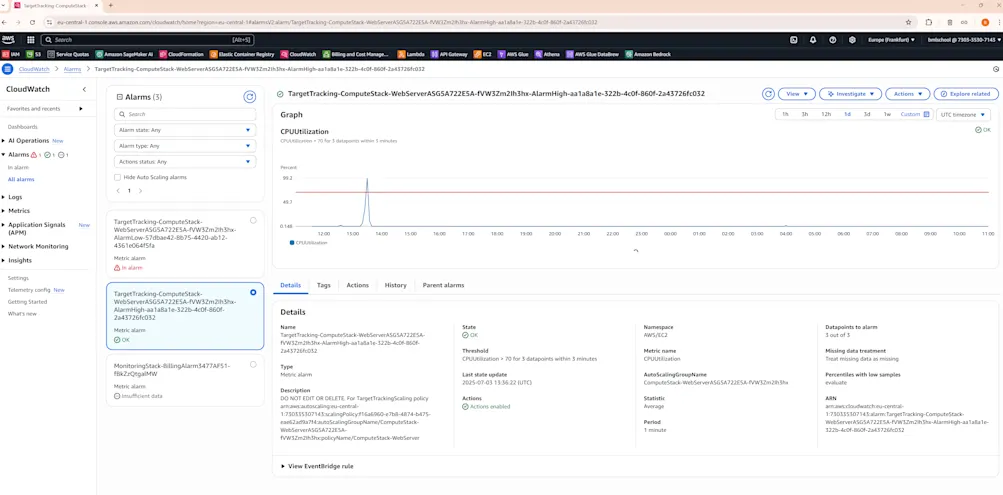
Task: Switch to the alarm Actions tab
Action: tap(358, 285)
